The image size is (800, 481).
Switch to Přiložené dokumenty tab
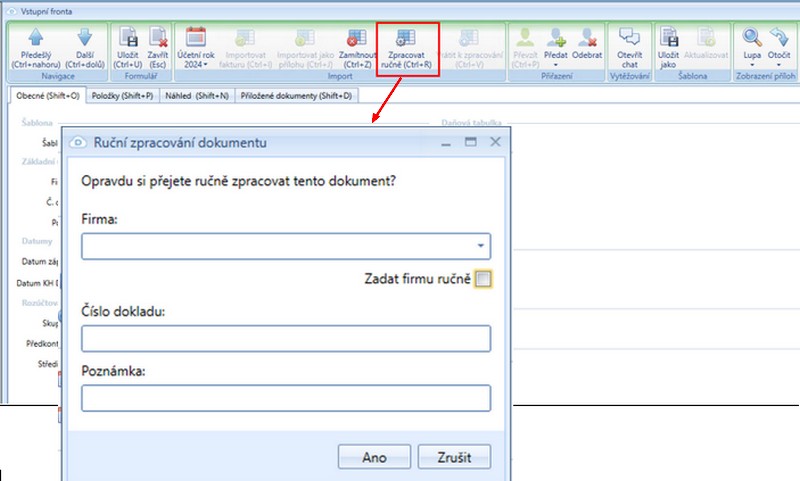pos(295,96)
